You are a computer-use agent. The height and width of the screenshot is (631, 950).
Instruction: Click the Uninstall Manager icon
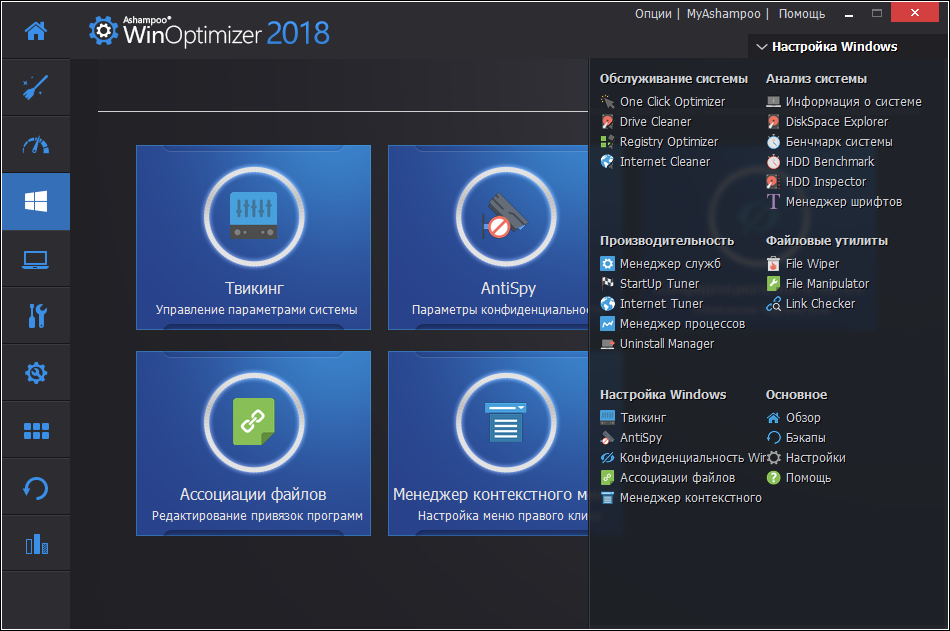tap(607, 344)
